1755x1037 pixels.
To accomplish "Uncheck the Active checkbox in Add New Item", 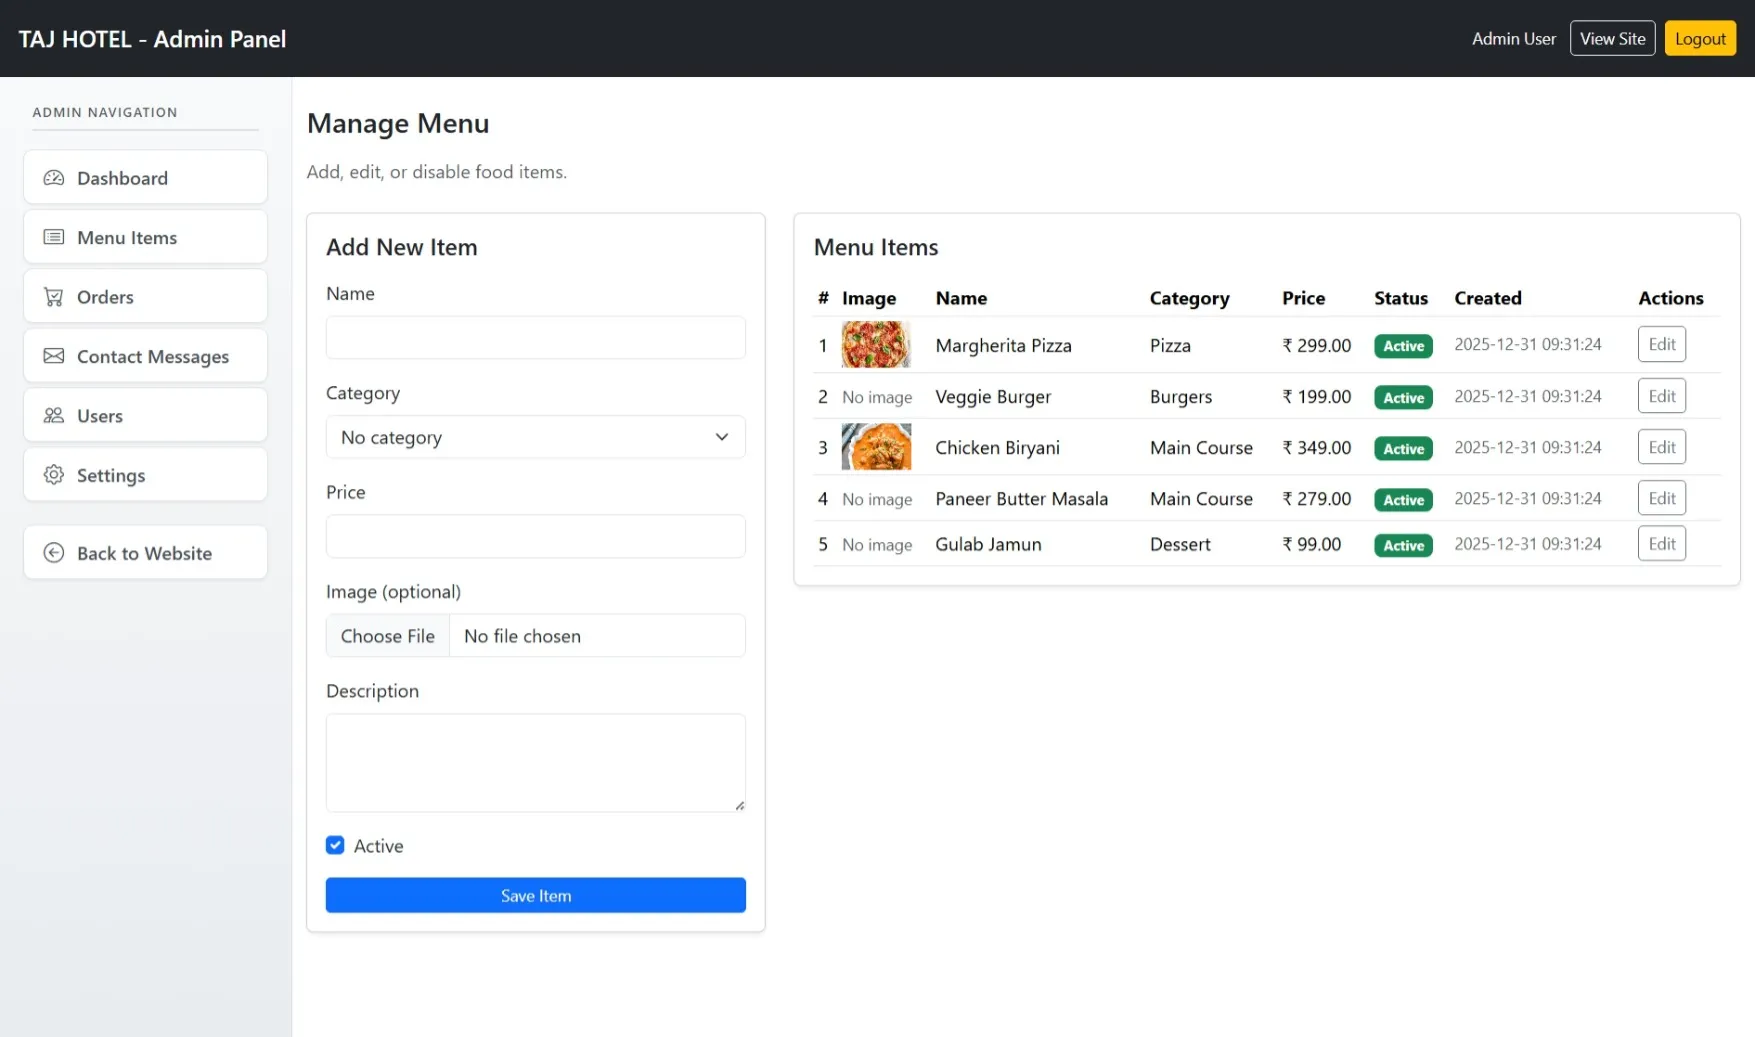I will (x=334, y=845).
